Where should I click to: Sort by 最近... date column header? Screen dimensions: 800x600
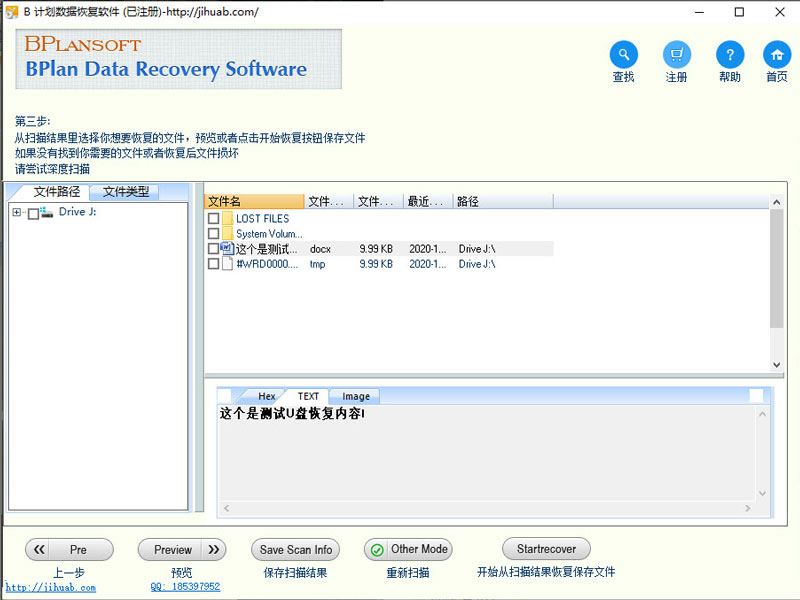click(x=428, y=202)
